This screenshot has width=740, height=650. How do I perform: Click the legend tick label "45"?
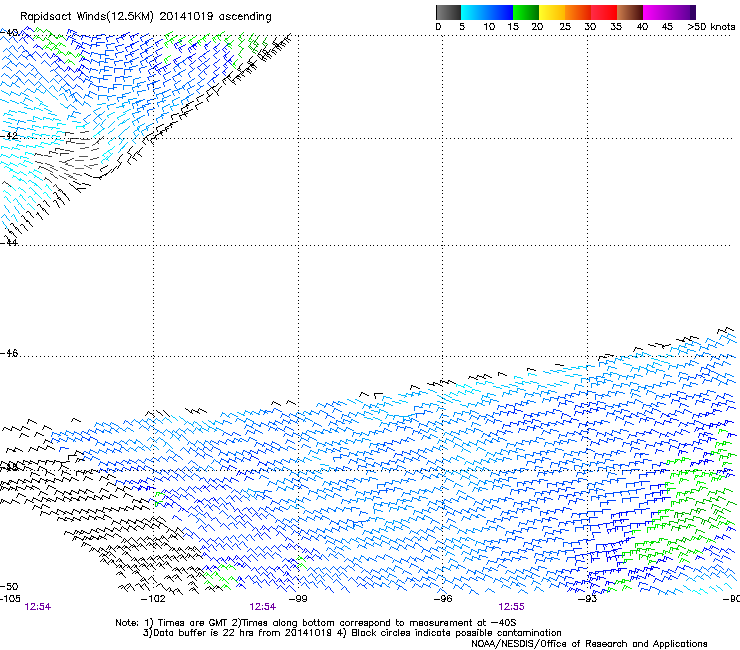pyautogui.click(x=667, y=27)
